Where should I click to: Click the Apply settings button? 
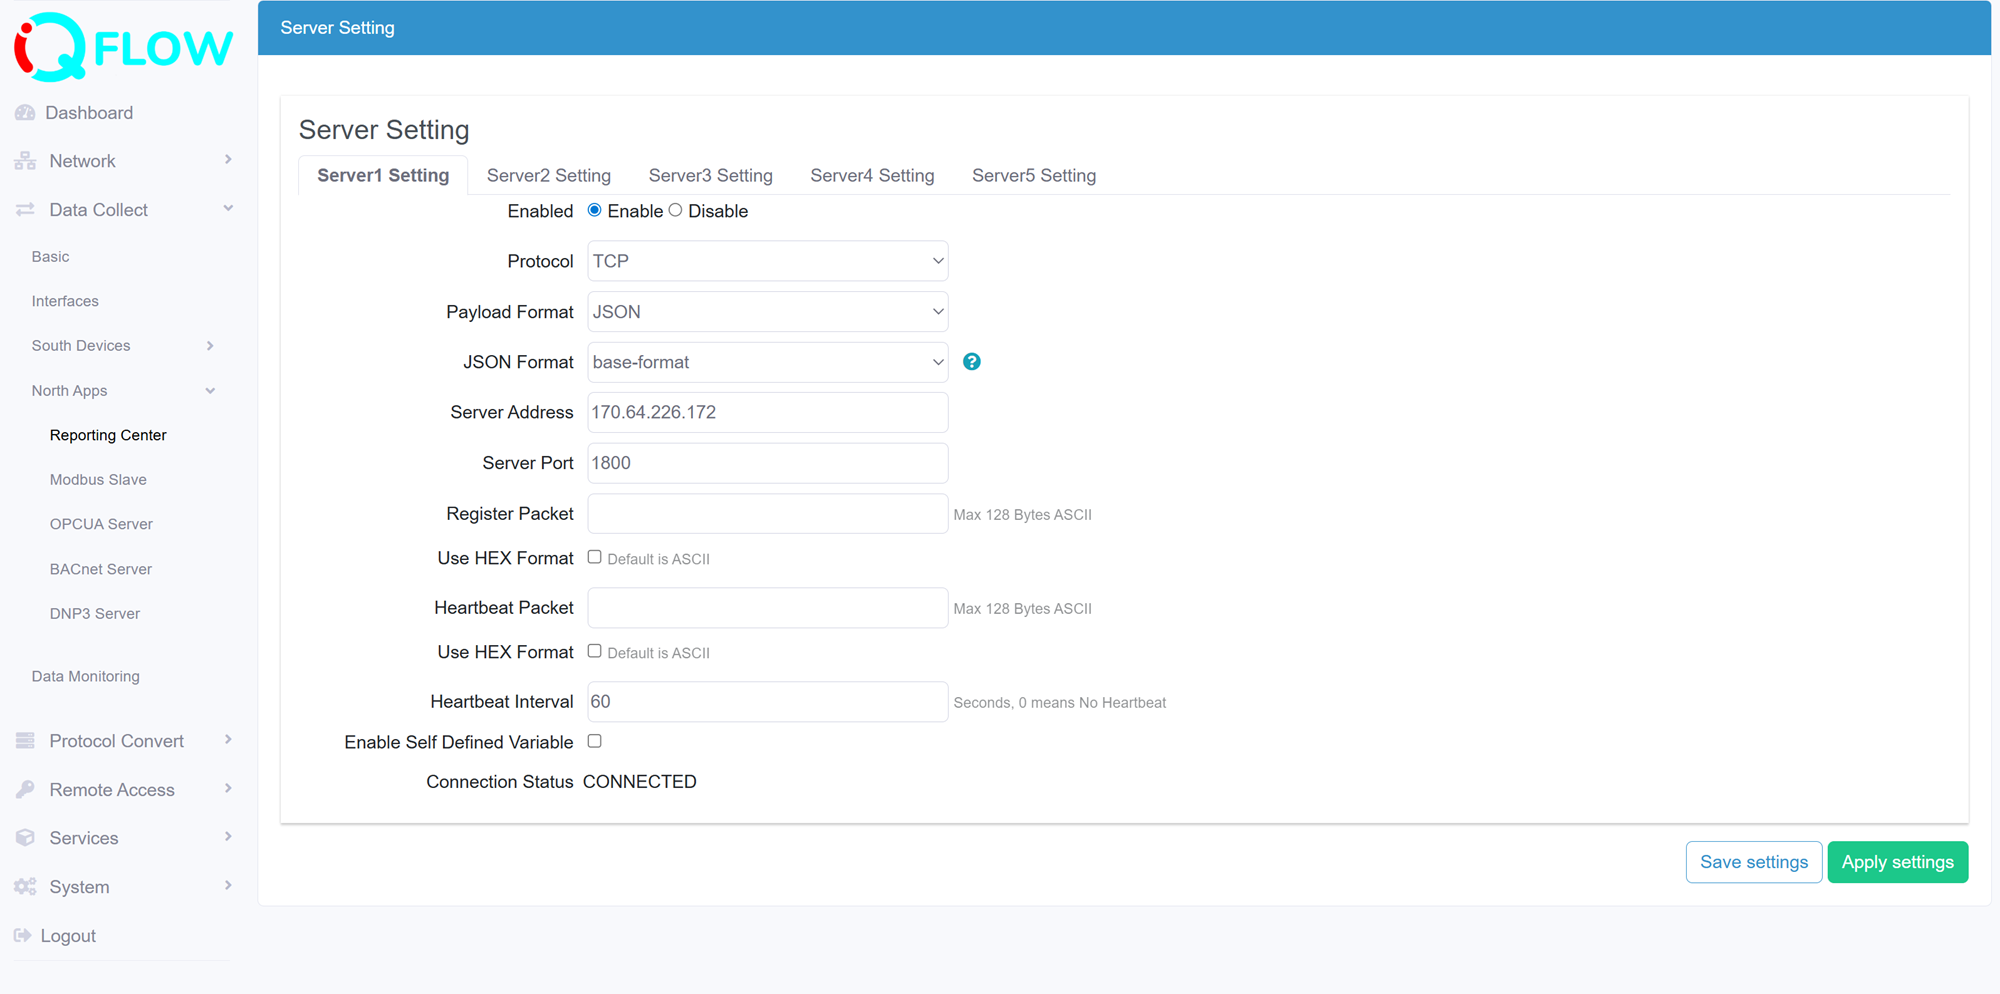click(x=1897, y=861)
